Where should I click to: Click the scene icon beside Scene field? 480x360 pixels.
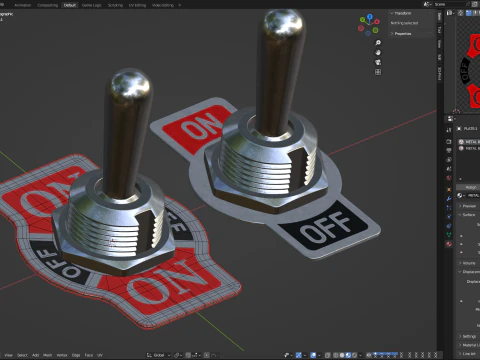(x=427, y=4)
